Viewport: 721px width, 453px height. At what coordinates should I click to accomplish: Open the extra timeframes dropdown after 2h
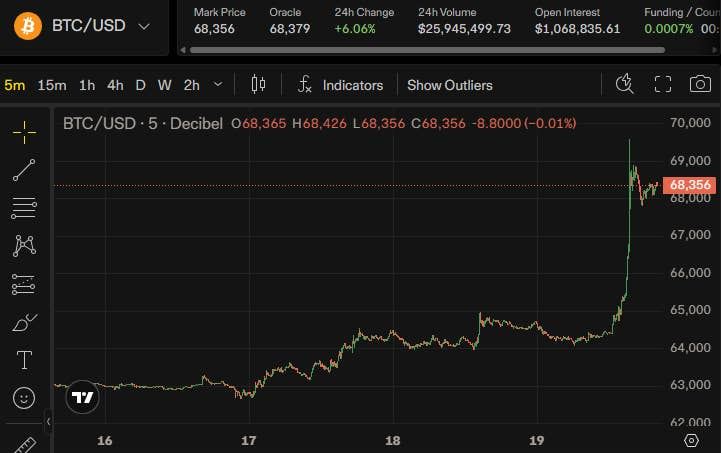pos(218,85)
